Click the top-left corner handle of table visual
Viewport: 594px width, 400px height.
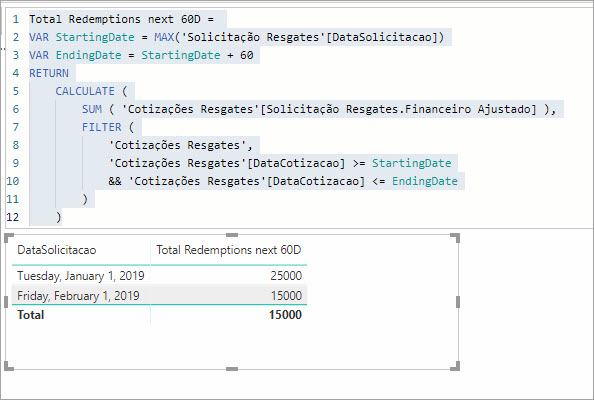click(8, 238)
